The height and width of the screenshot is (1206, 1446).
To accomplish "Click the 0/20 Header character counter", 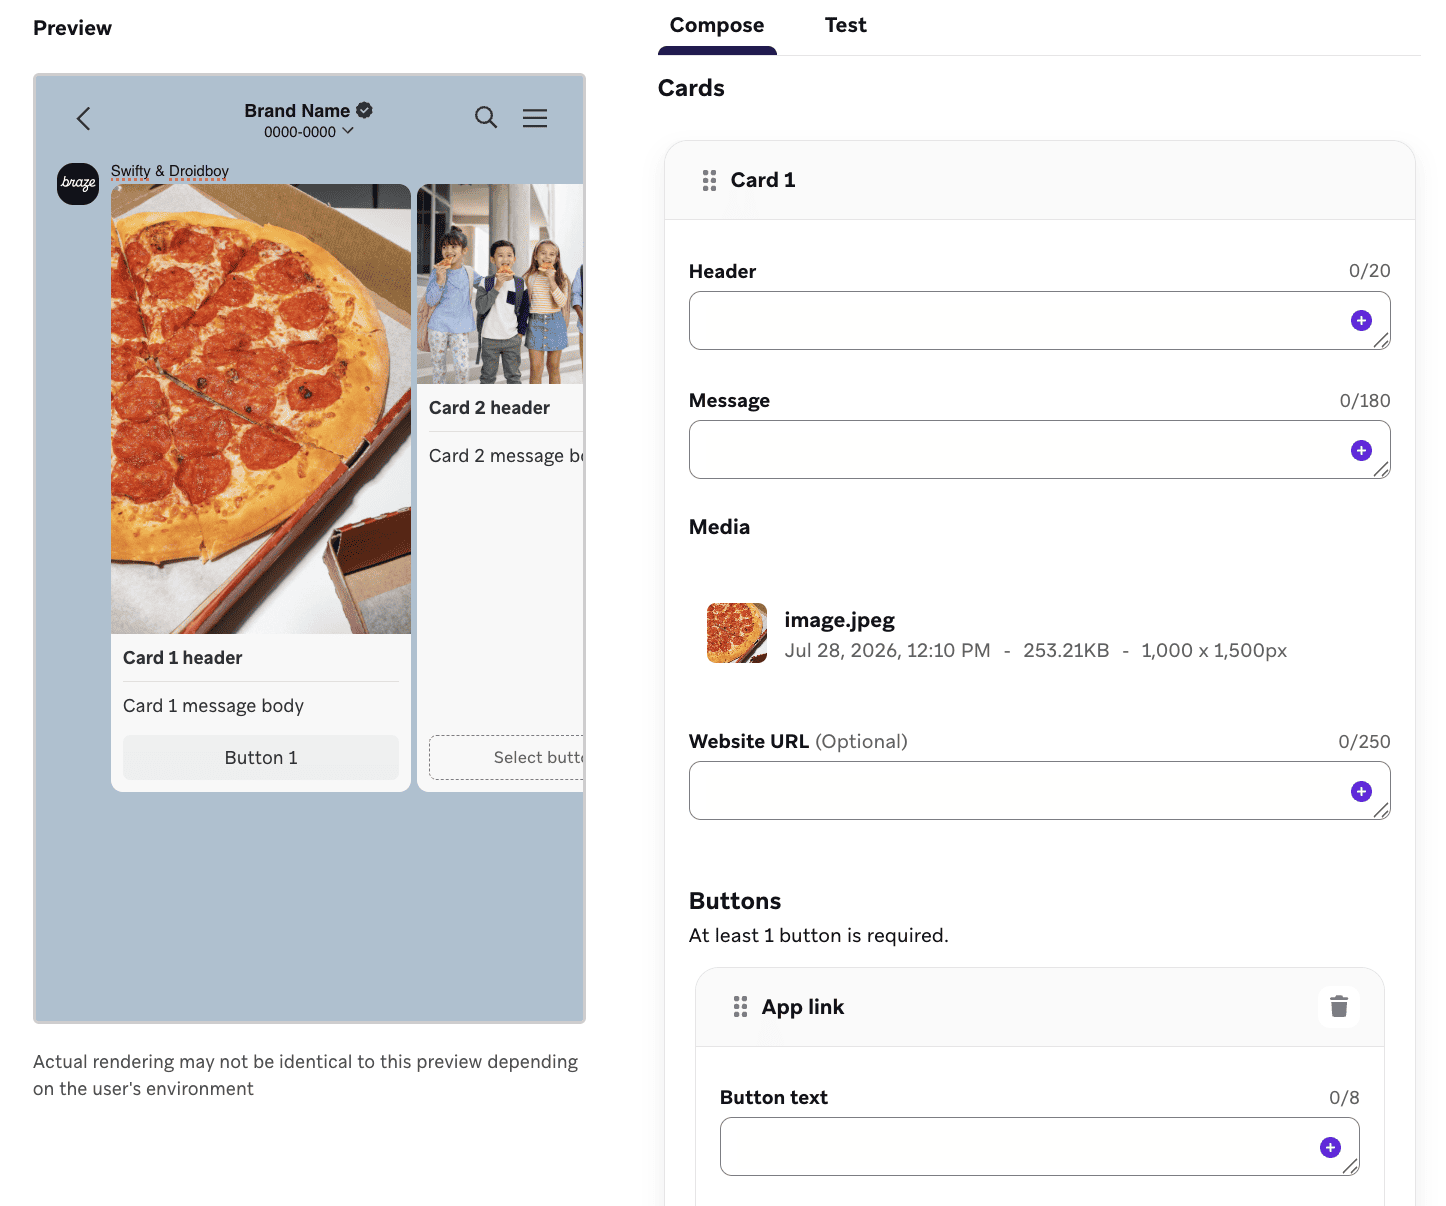I will (x=1369, y=271).
